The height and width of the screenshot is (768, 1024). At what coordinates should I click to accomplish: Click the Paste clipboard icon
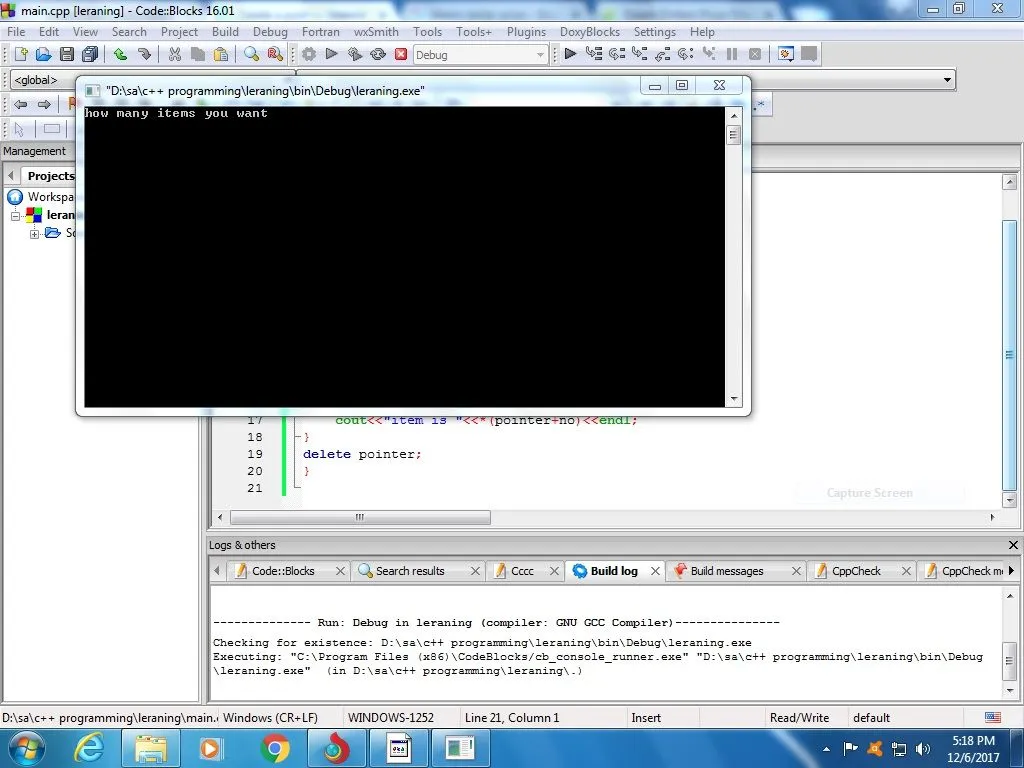pyautogui.click(x=221, y=54)
